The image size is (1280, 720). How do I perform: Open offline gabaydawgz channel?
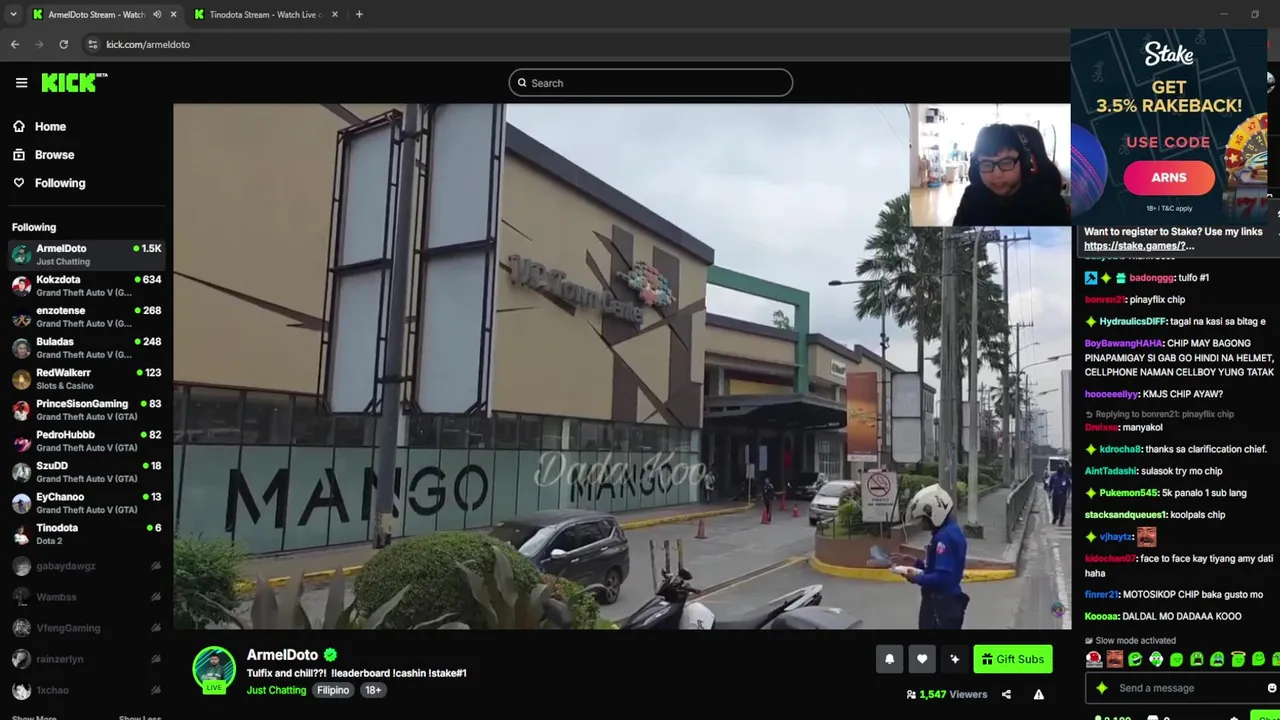click(86, 566)
